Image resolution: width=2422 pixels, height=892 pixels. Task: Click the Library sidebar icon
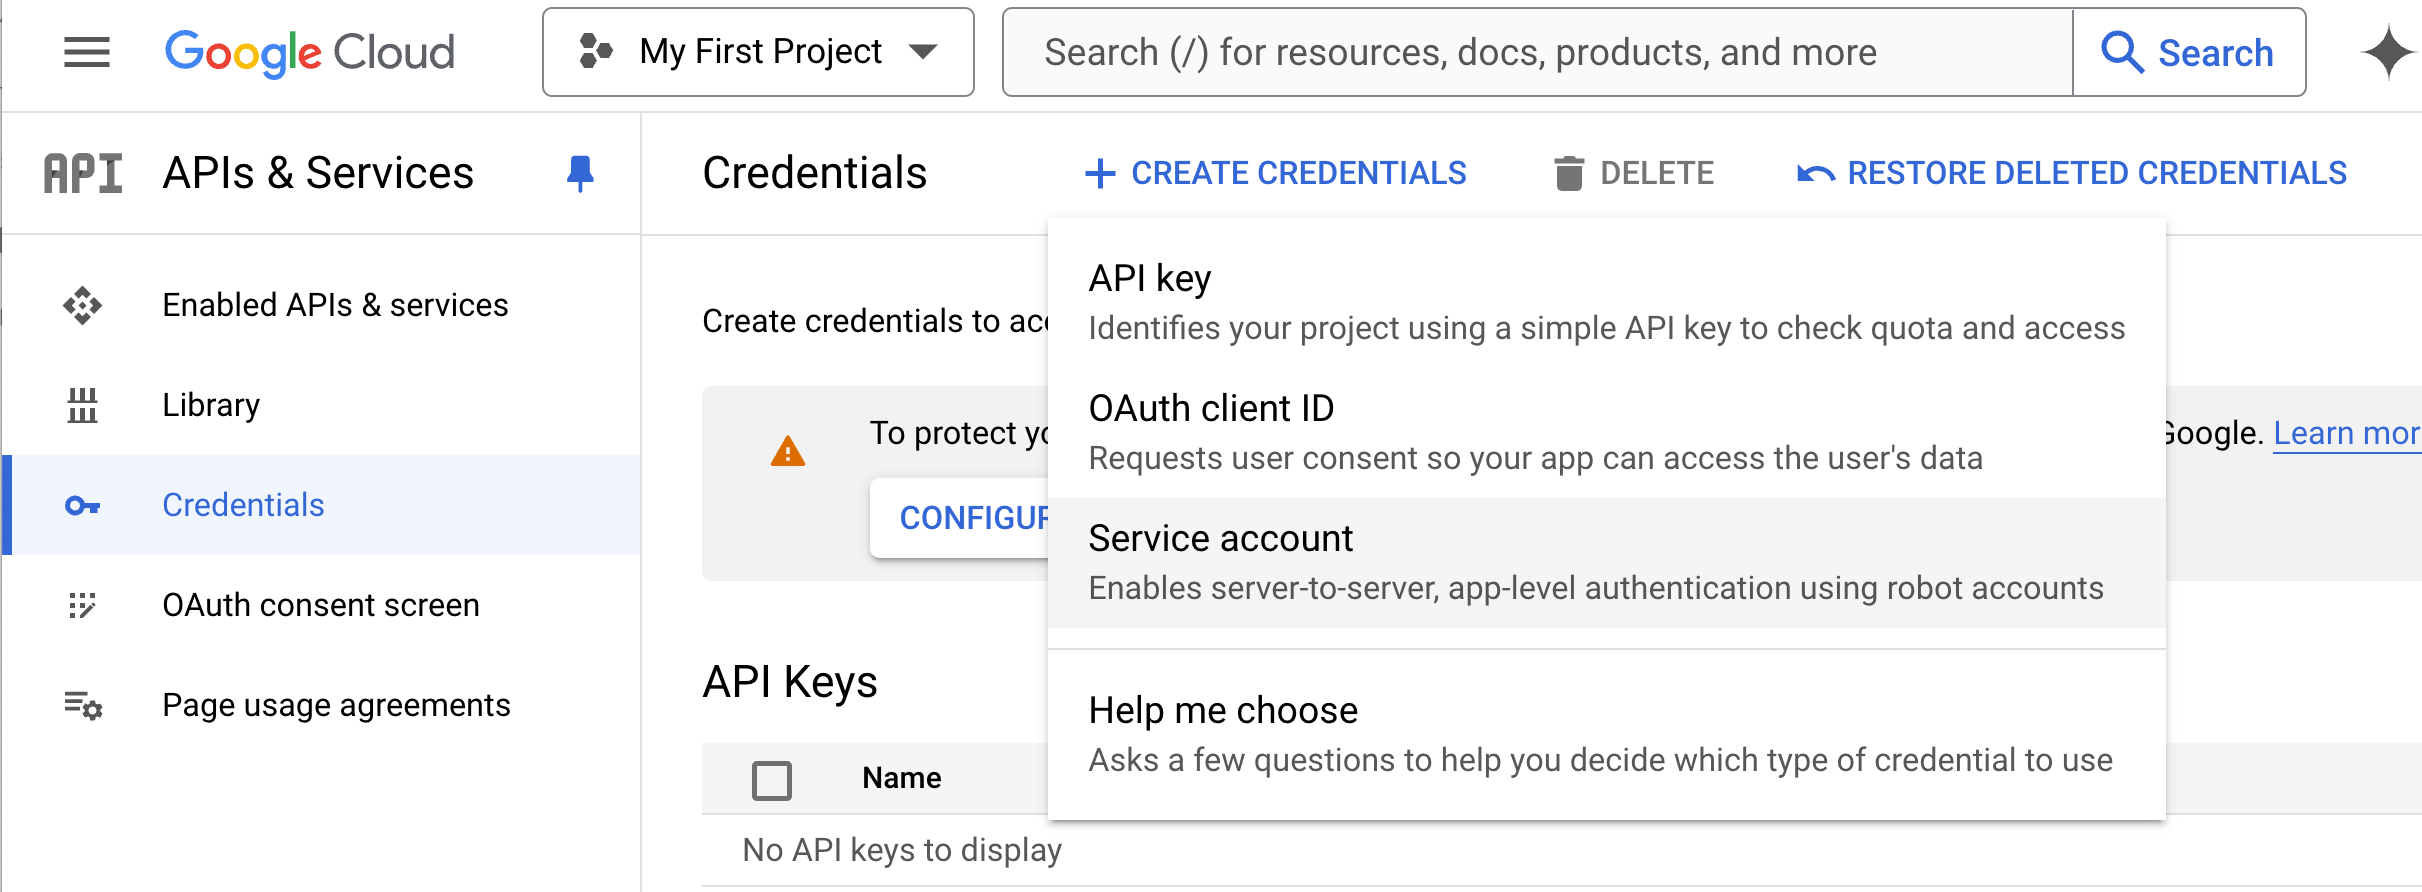coord(83,405)
